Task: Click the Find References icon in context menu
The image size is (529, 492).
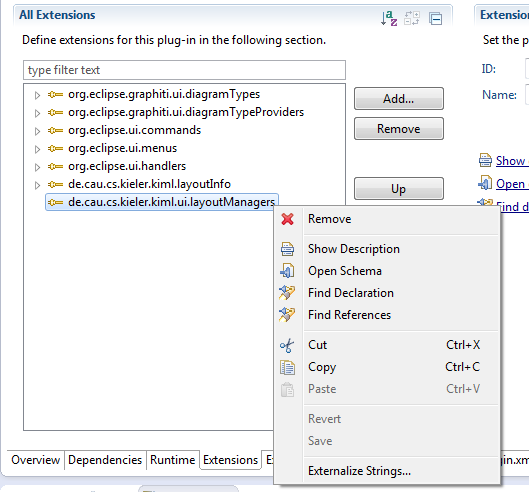Action: [x=287, y=315]
